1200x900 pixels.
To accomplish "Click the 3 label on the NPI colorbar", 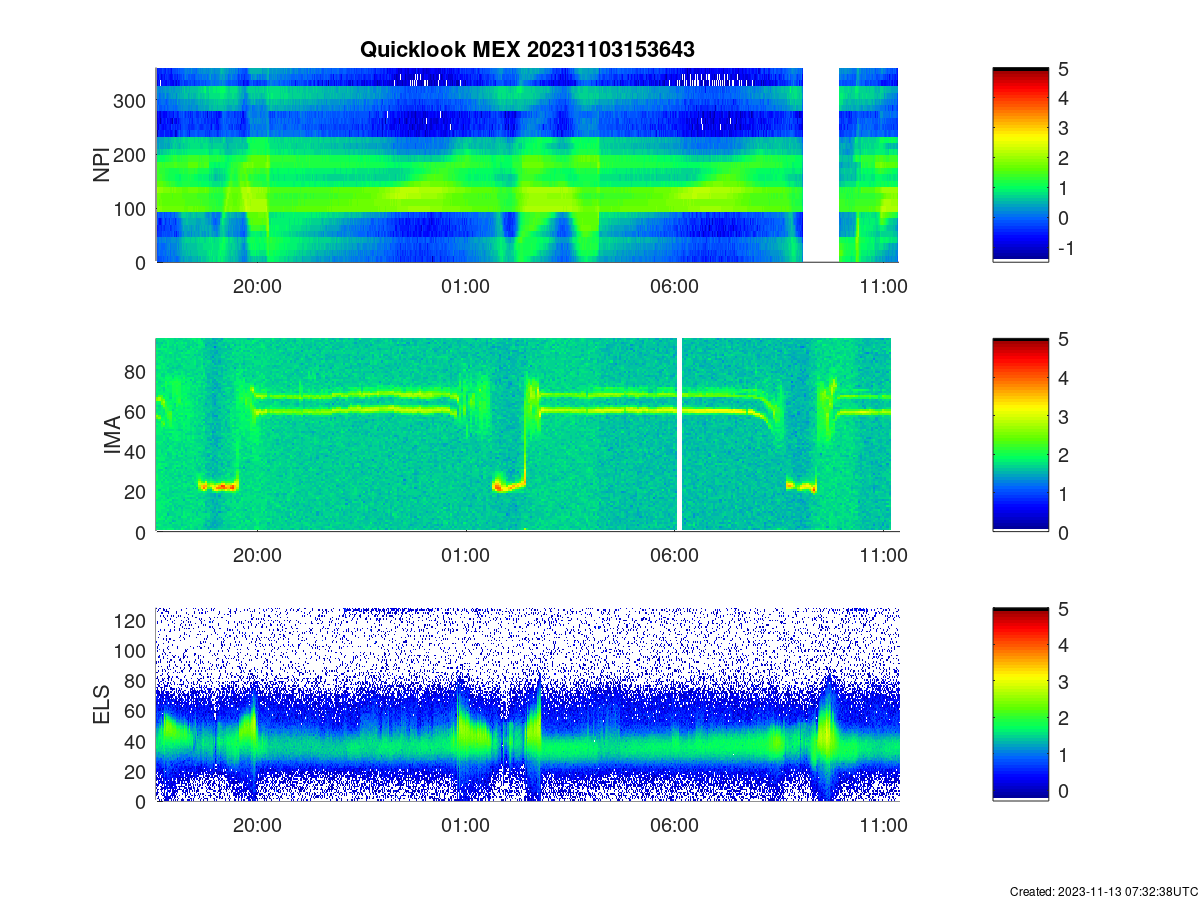I will click(1063, 128).
